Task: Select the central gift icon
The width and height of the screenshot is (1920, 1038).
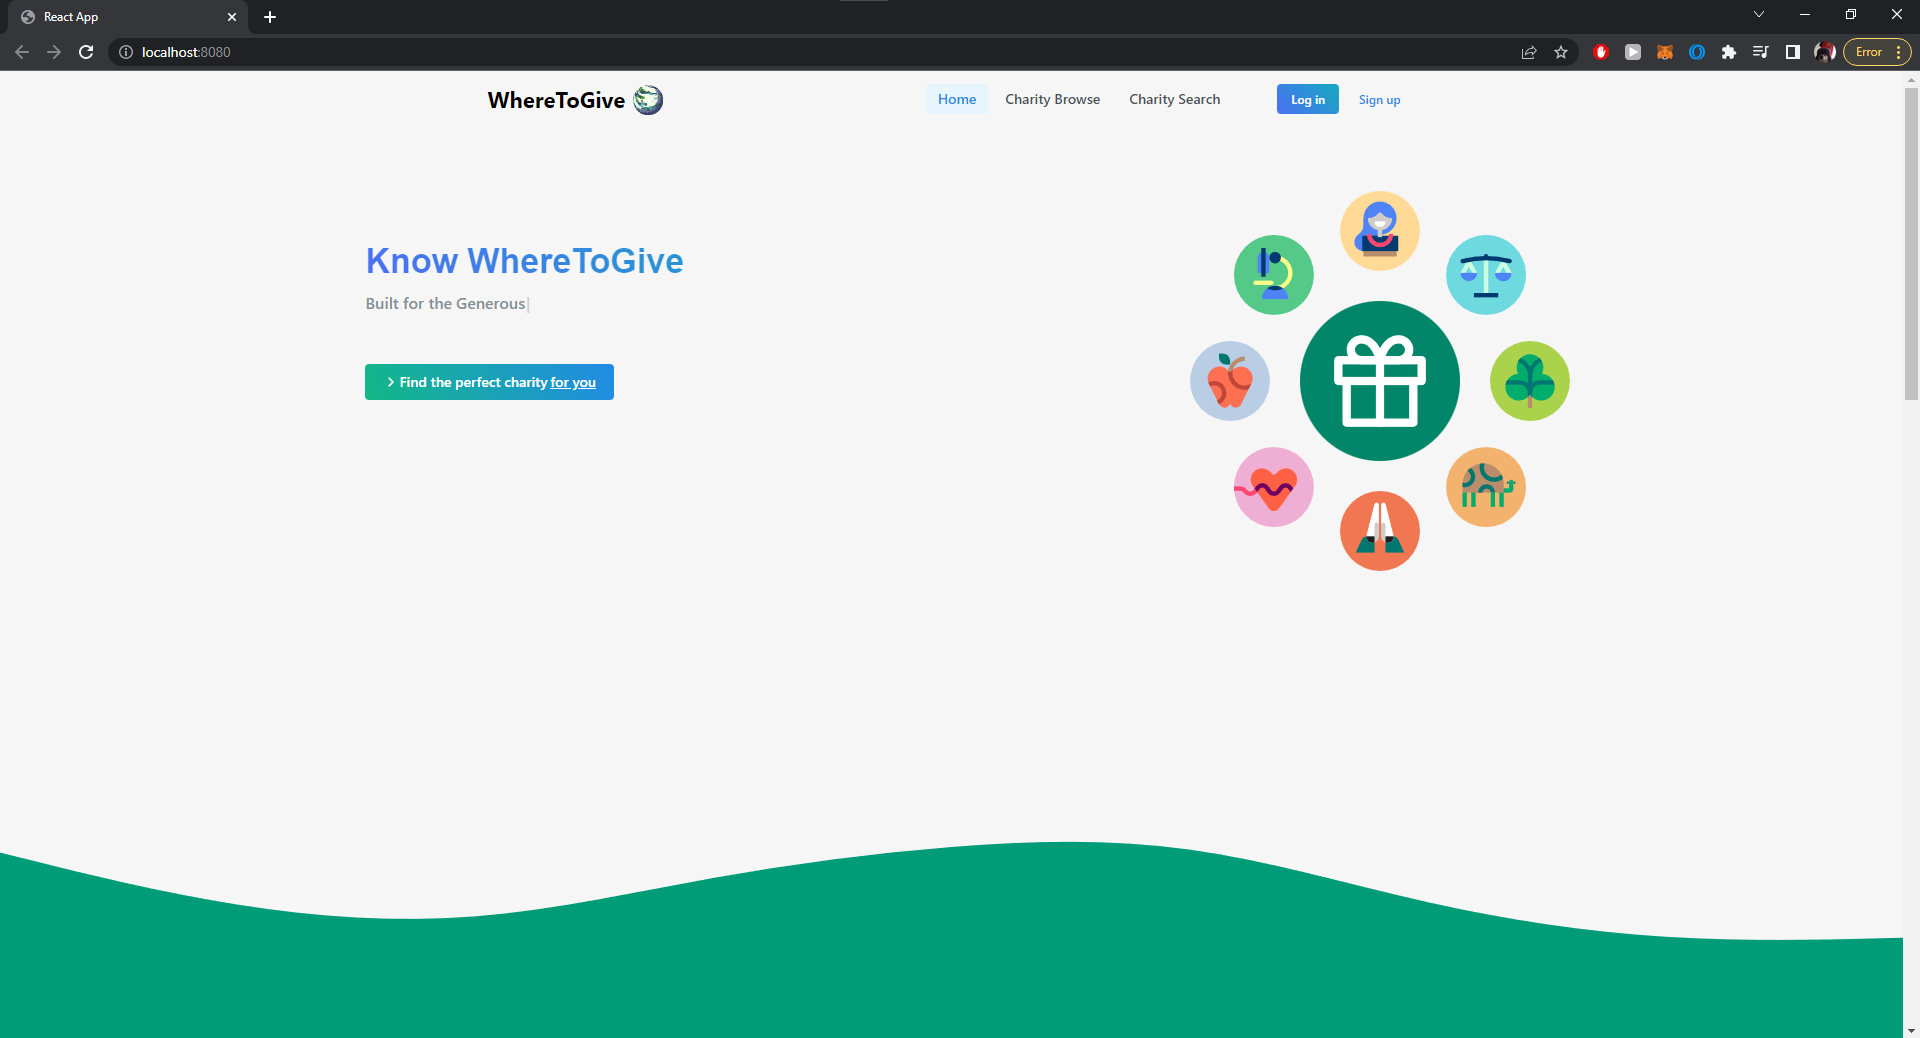Action: [1379, 381]
